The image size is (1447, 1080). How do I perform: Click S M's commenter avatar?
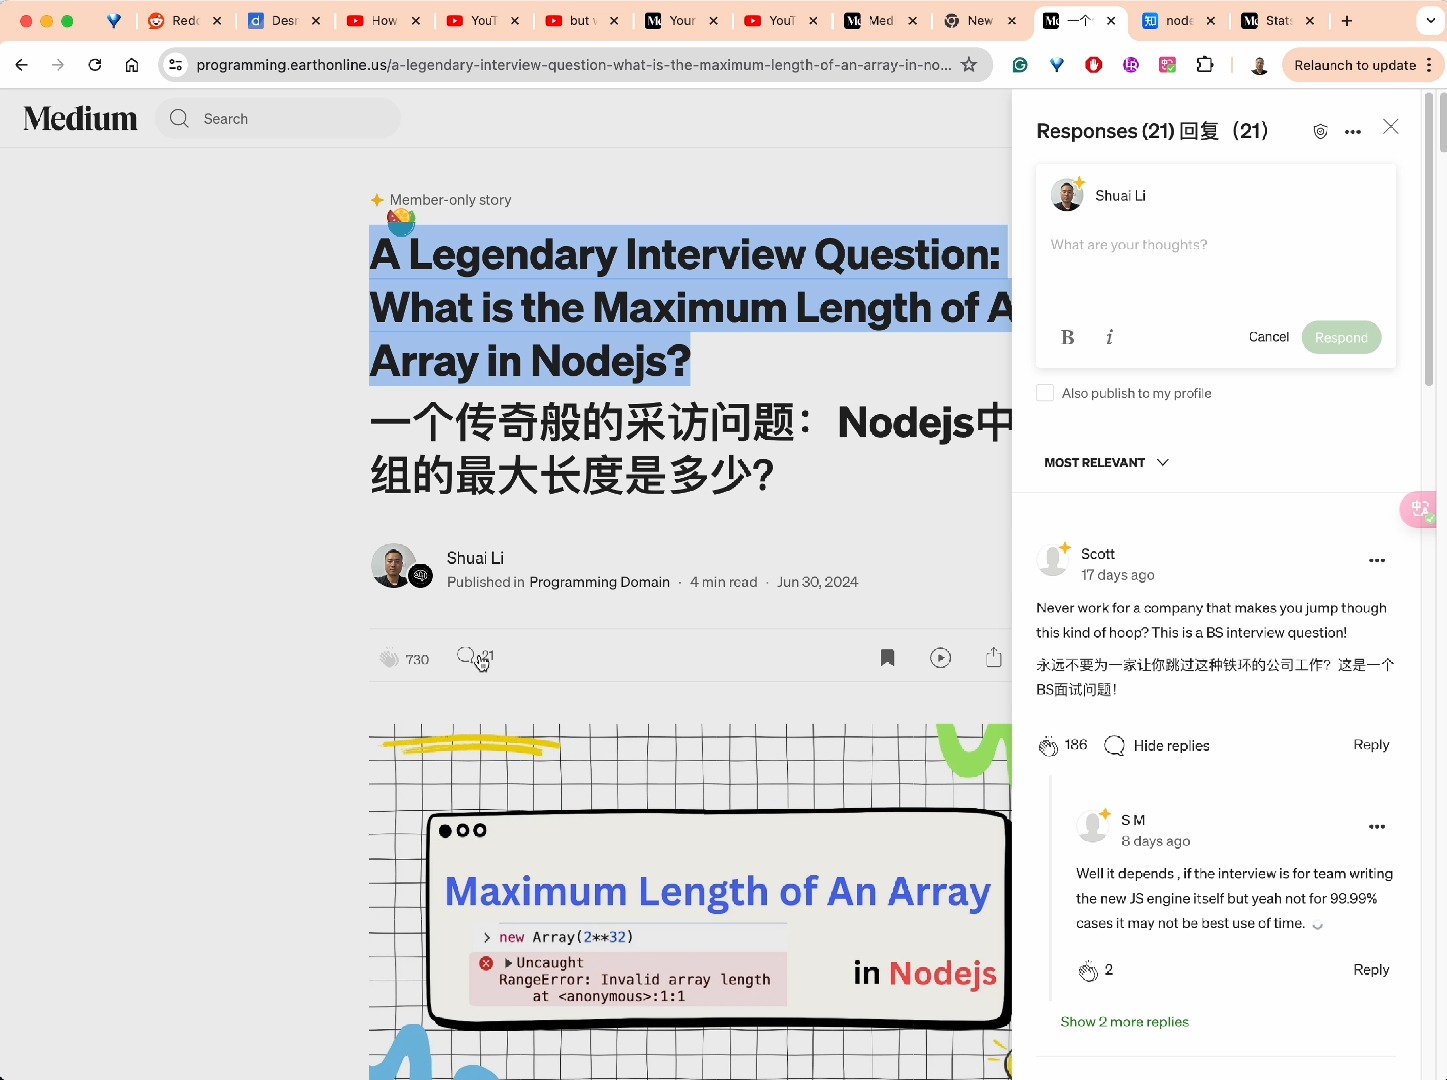1092,827
